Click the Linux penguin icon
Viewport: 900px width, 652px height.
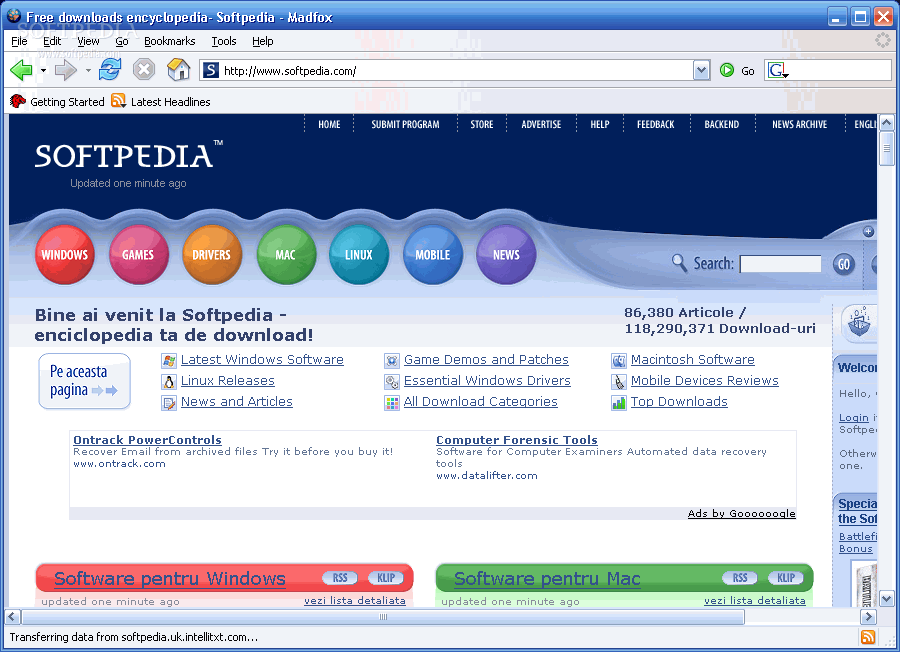[169, 382]
